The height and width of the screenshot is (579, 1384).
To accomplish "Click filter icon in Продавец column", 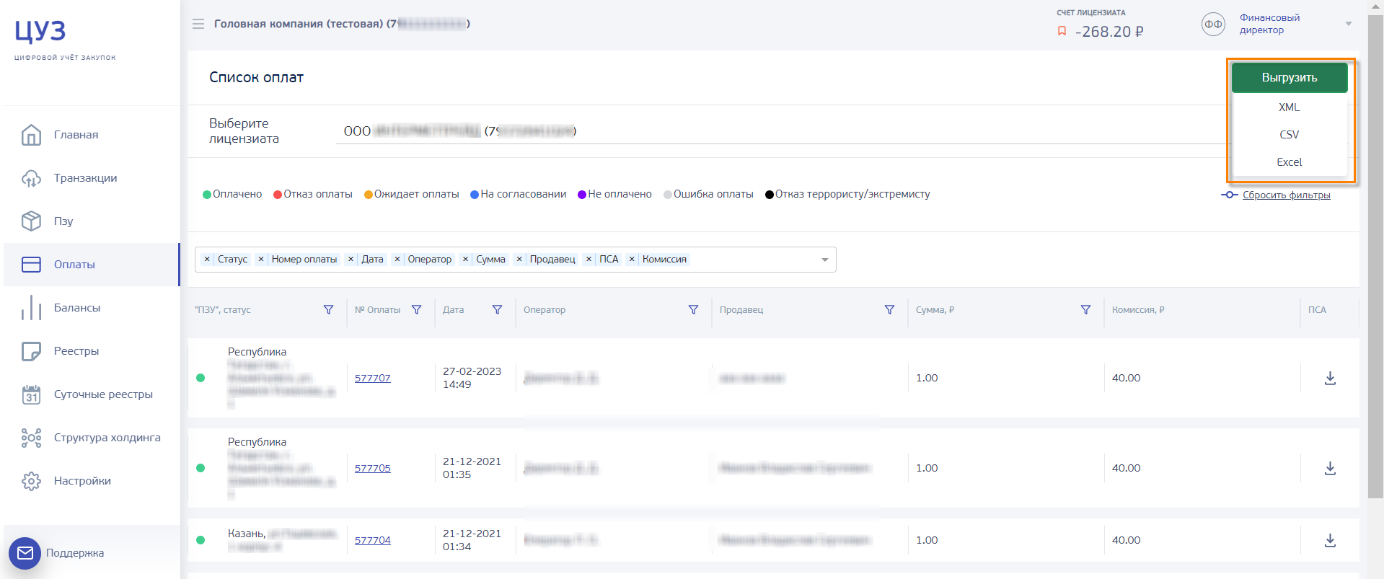I will (x=889, y=310).
